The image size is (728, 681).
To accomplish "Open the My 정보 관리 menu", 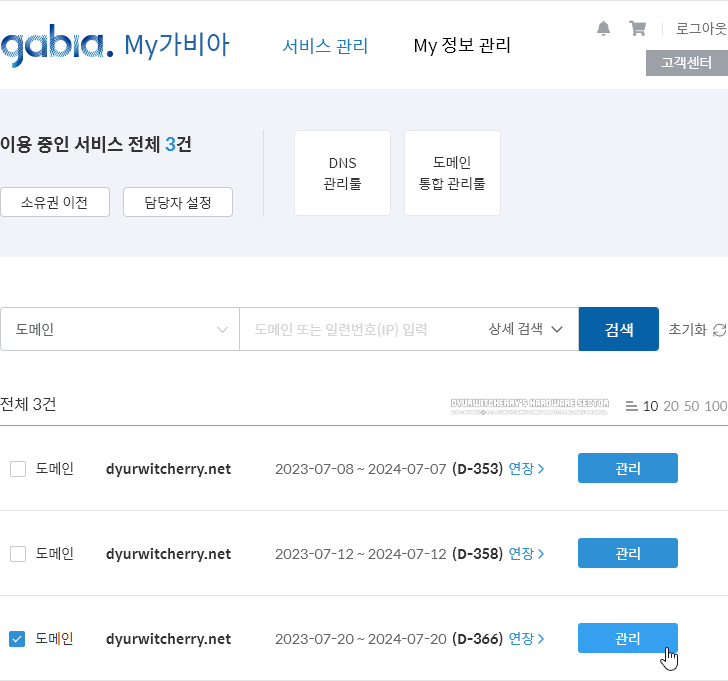I will [x=462, y=45].
